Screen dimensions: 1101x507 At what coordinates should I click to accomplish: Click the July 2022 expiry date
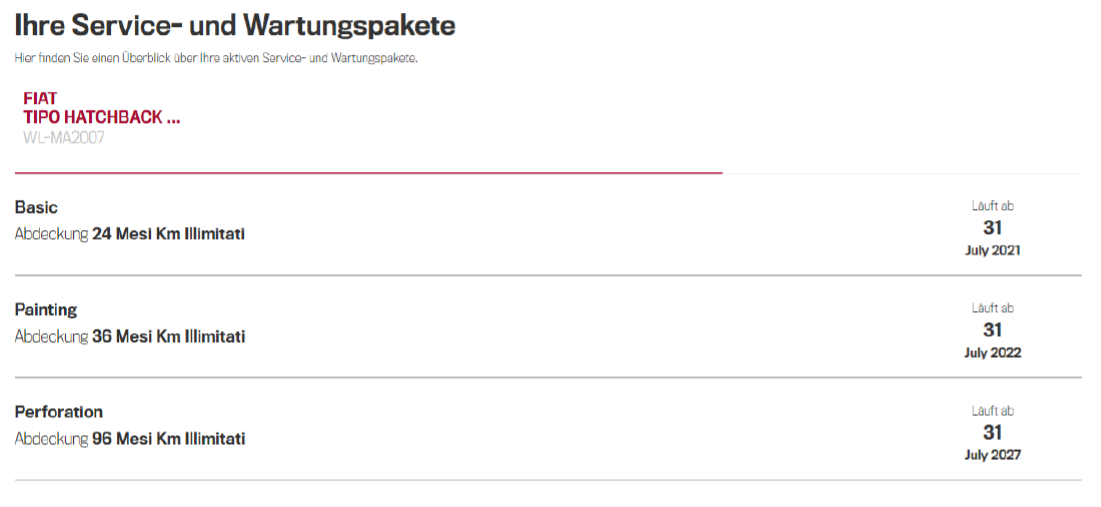tap(992, 353)
